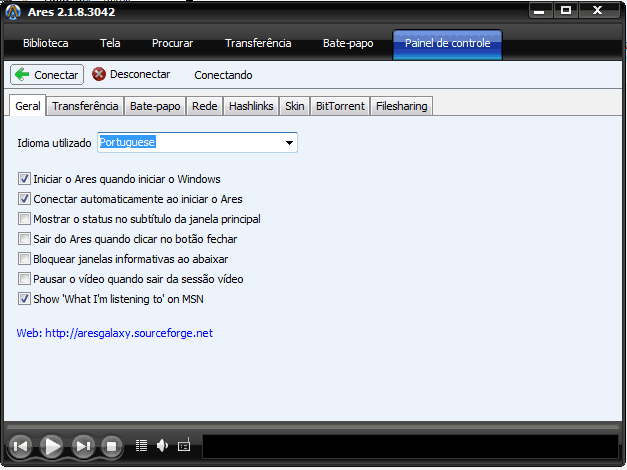Go to the Transferência main tab
627x470 pixels.
pos(258,43)
